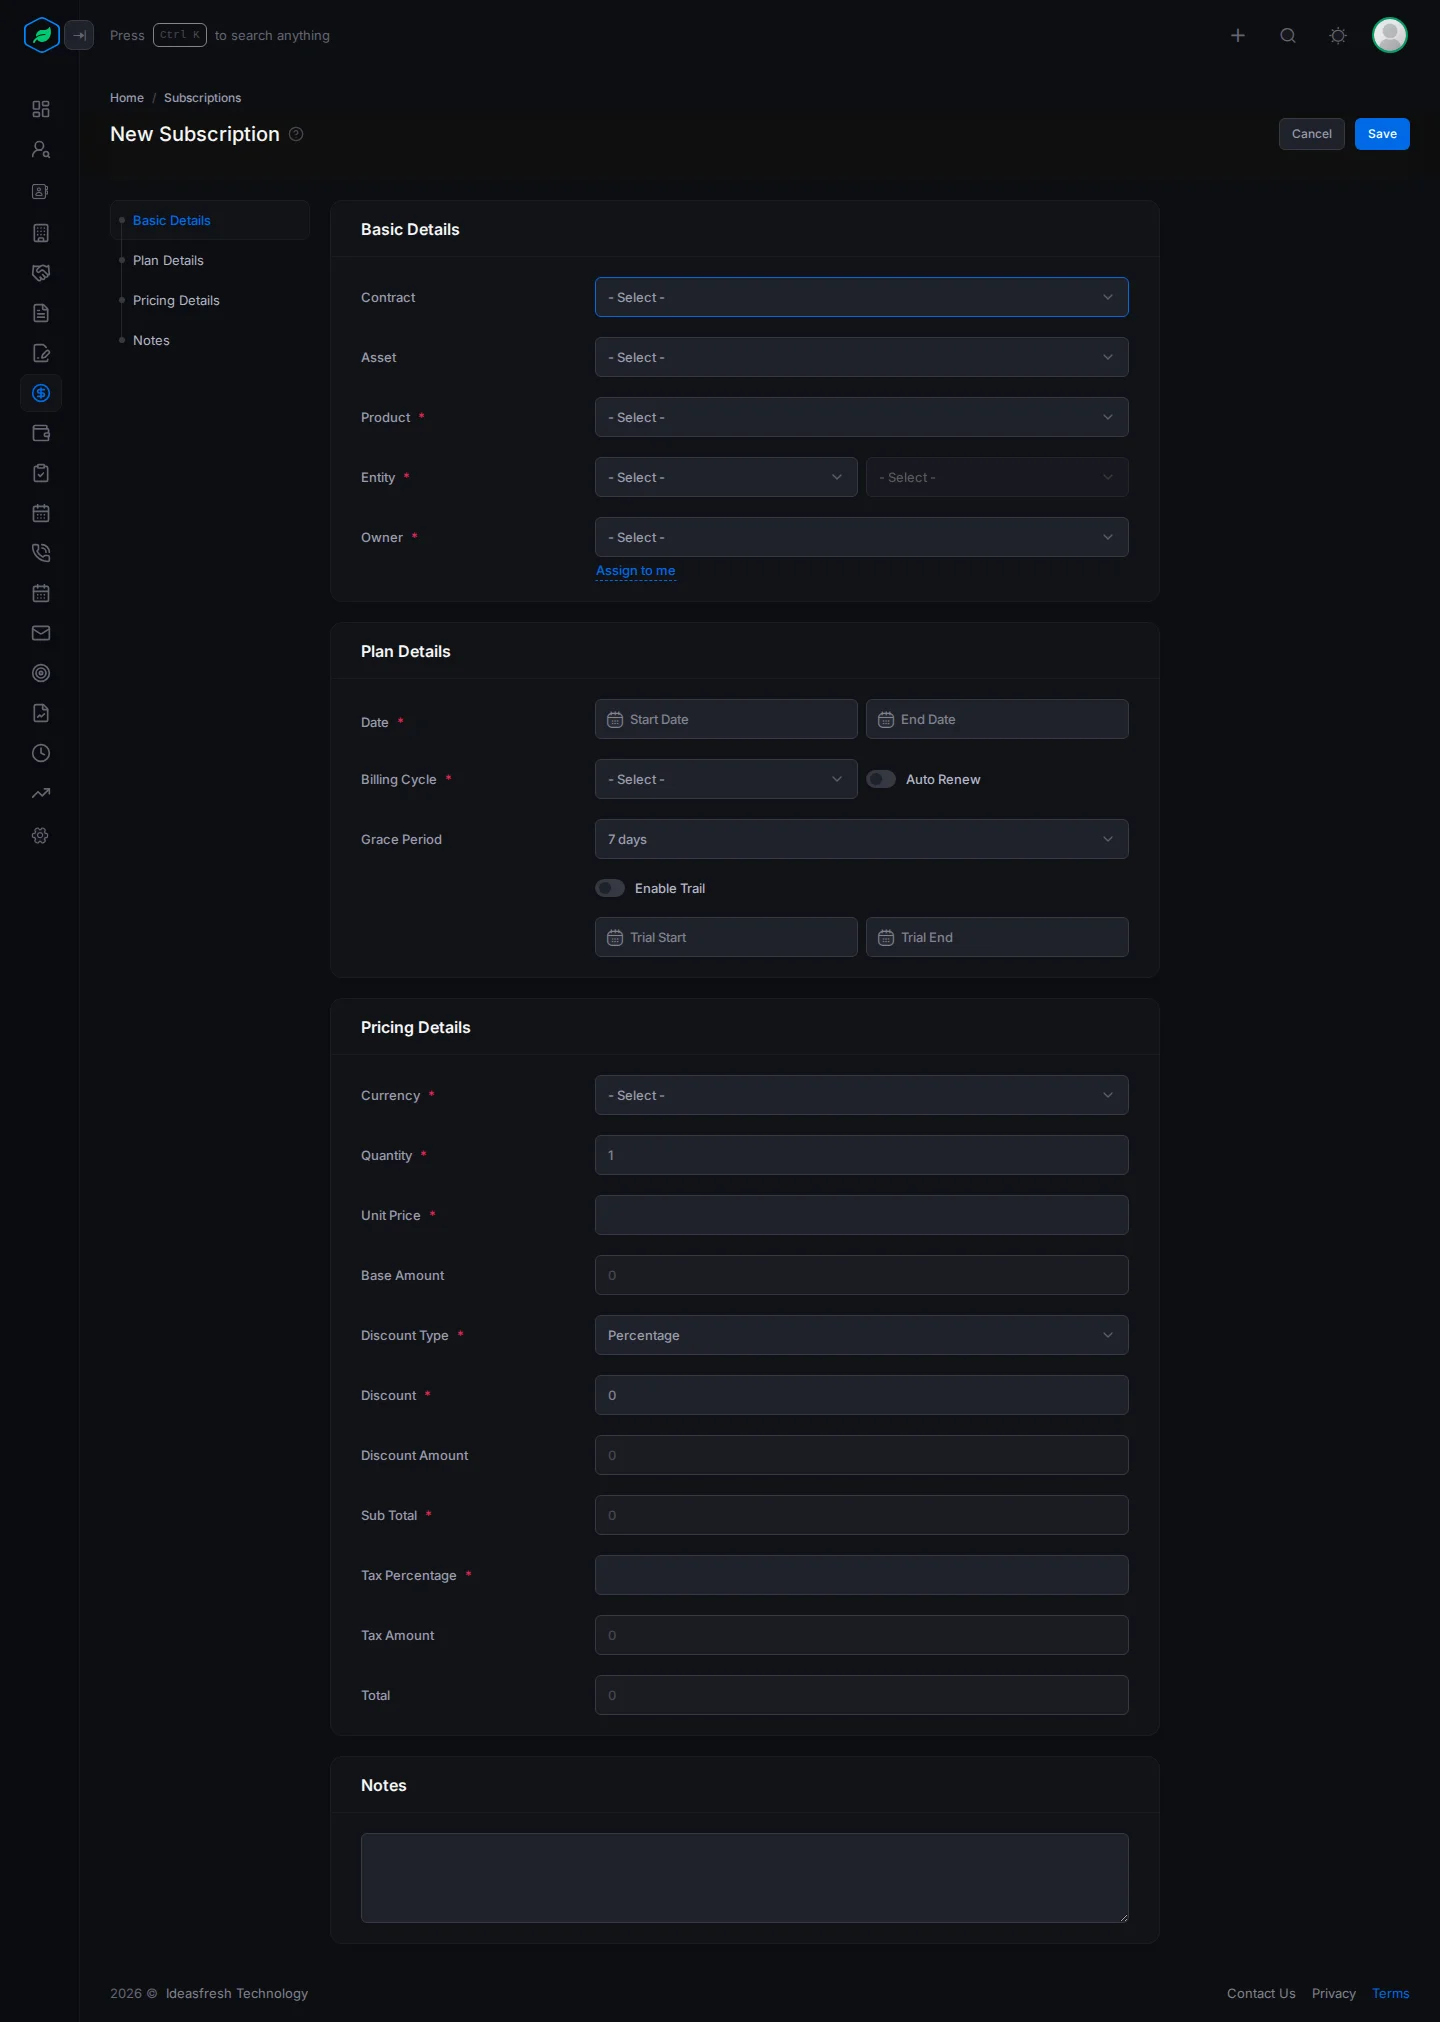Click the document-with-pencil sidebar icon
The width and height of the screenshot is (1440, 2022).
[41, 353]
